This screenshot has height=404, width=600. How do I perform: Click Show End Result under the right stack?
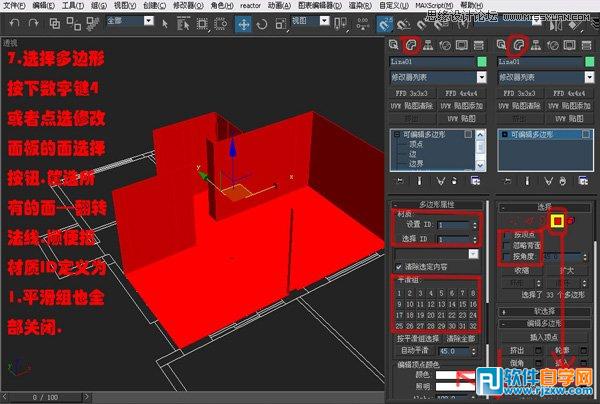(527, 181)
